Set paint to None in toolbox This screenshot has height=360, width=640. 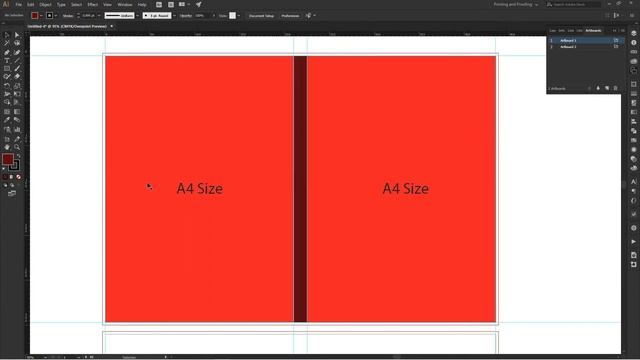point(18,177)
